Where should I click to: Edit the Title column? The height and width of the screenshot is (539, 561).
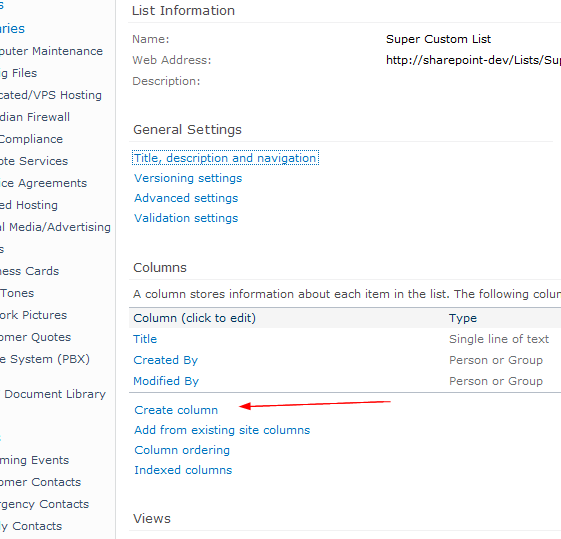click(x=145, y=339)
